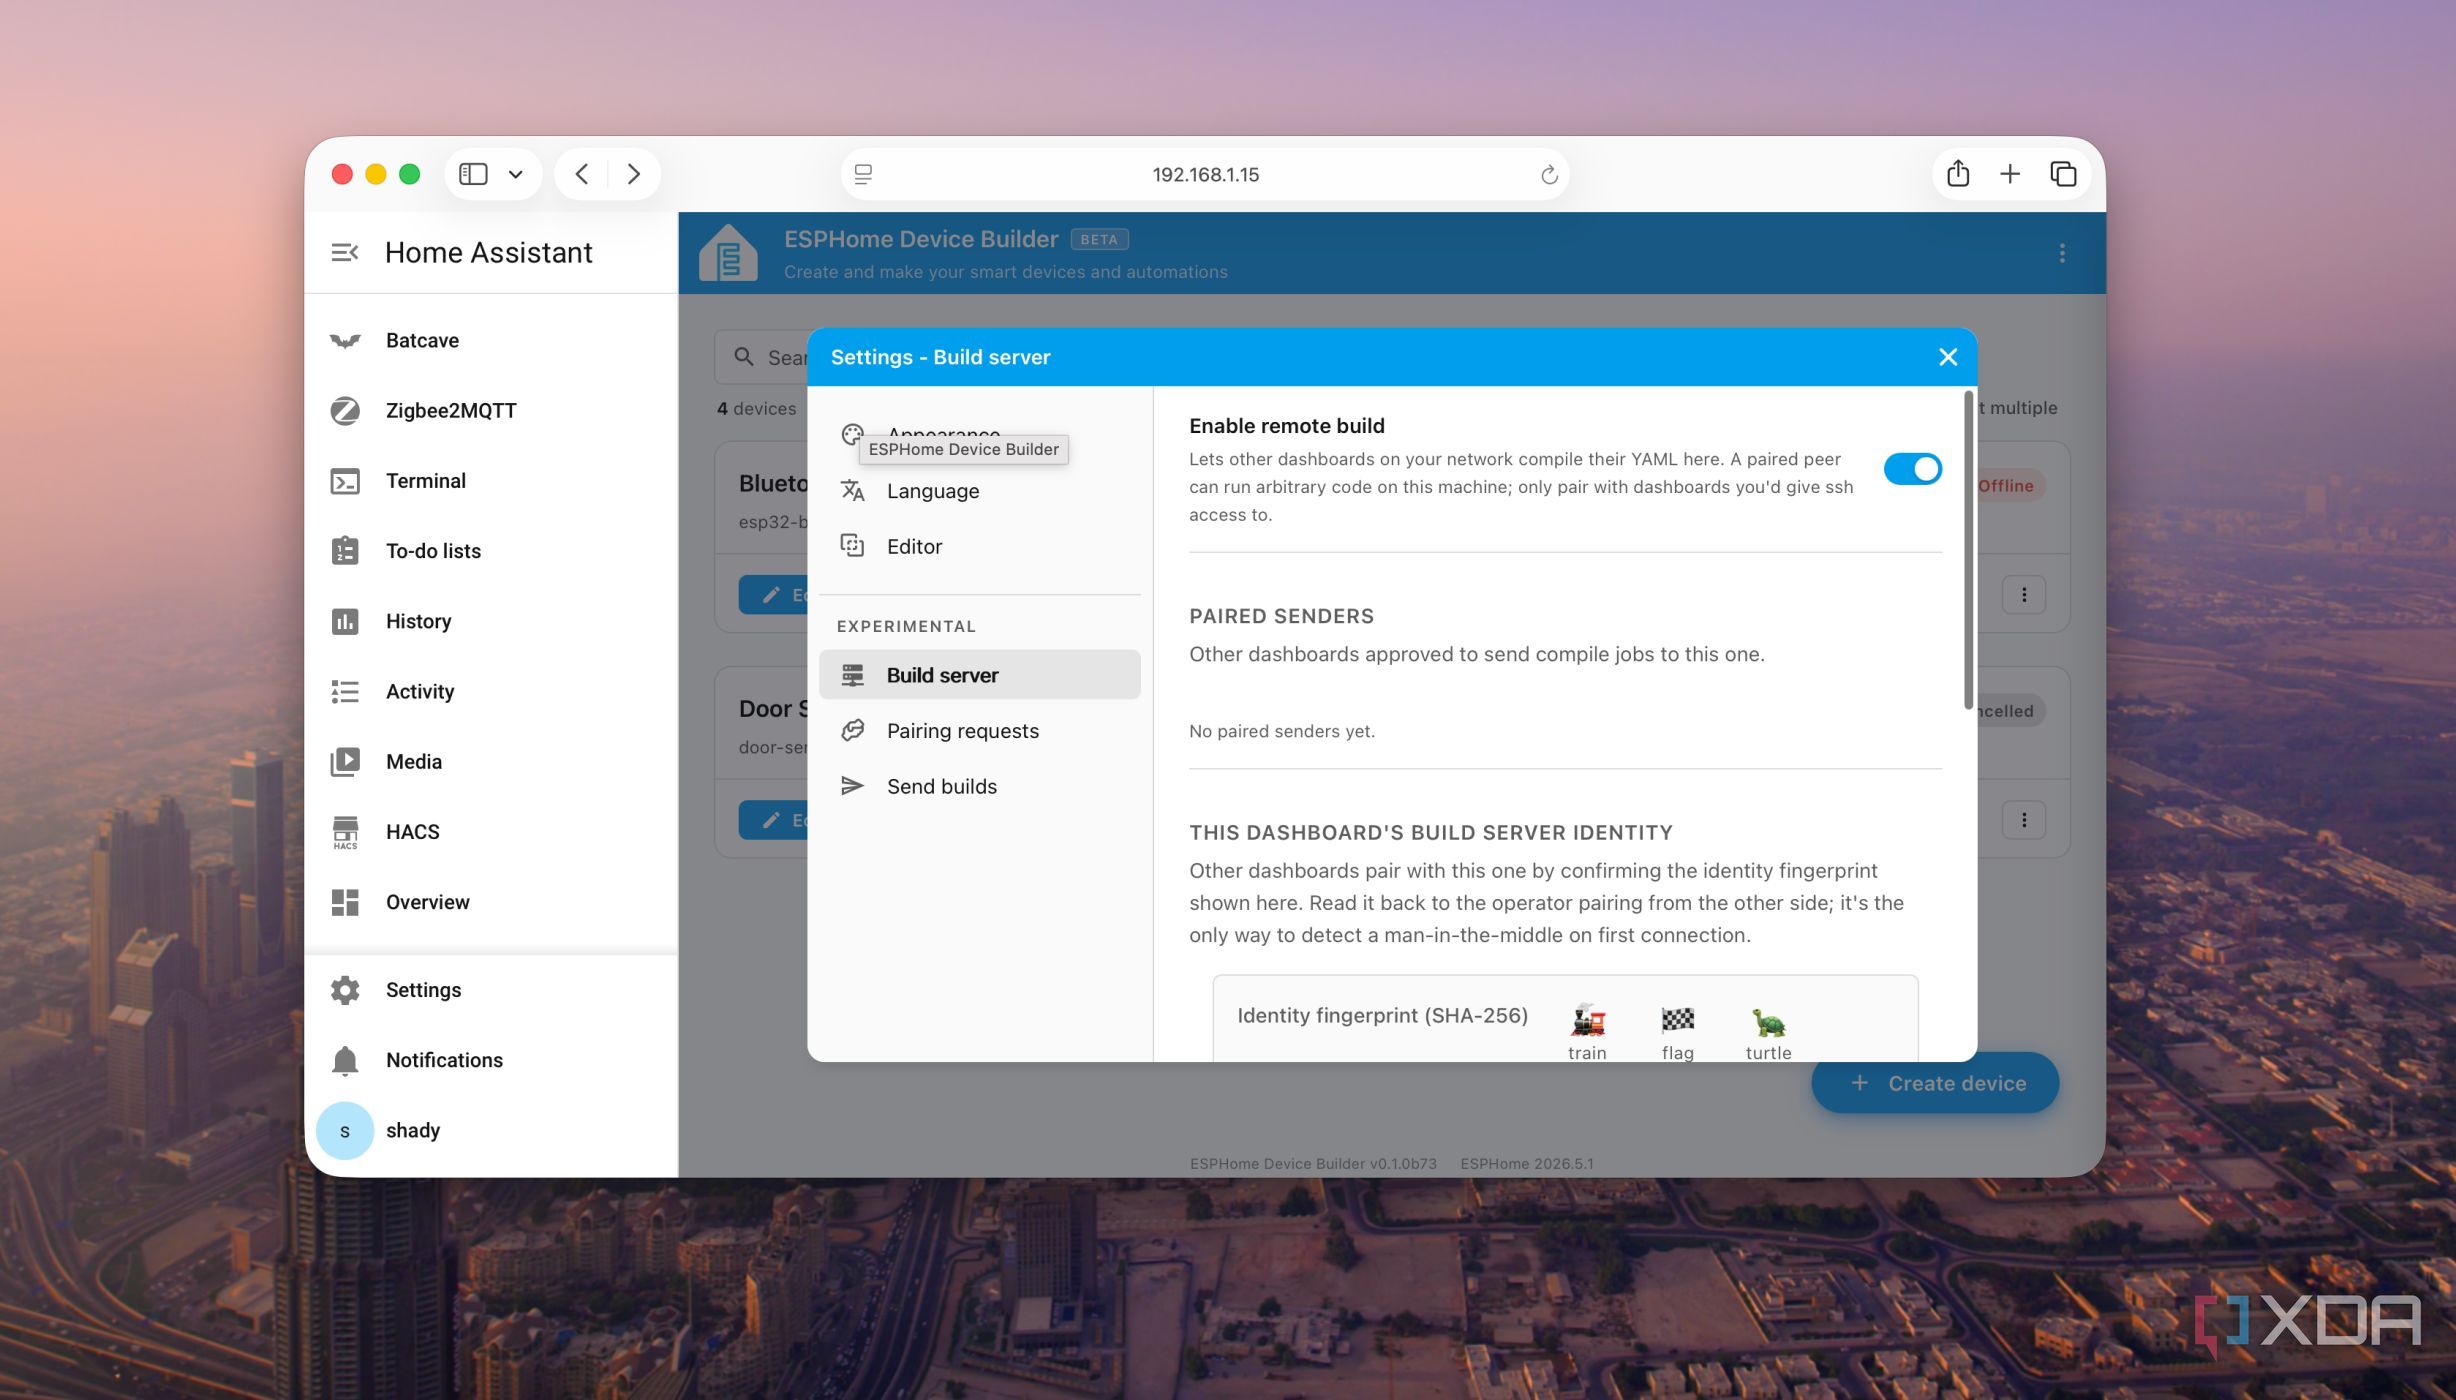Expand the Safari sidebar options chevron
Viewport: 2456px width, 1400px height.
pyautogui.click(x=516, y=174)
